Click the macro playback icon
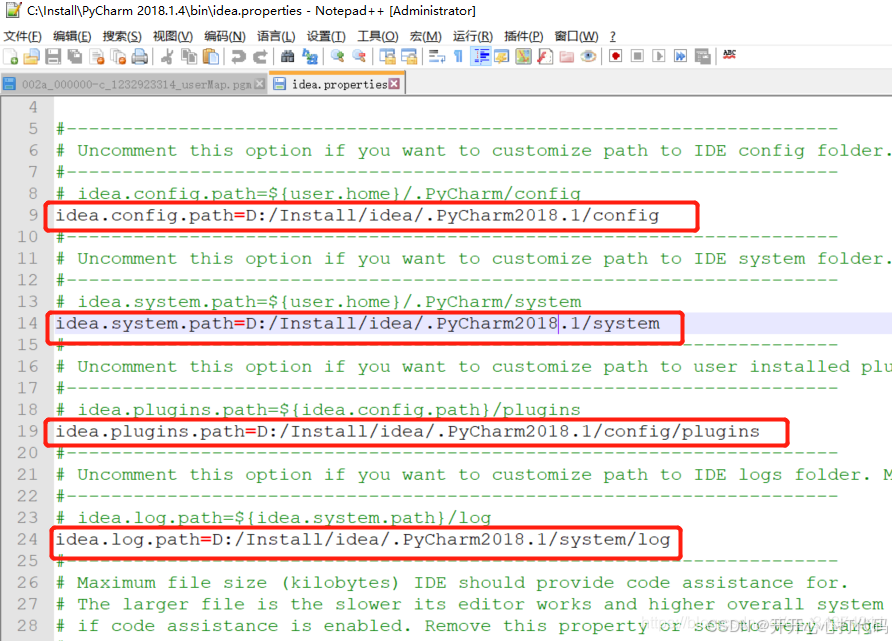The width and height of the screenshot is (892, 641). tap(659, 56)
